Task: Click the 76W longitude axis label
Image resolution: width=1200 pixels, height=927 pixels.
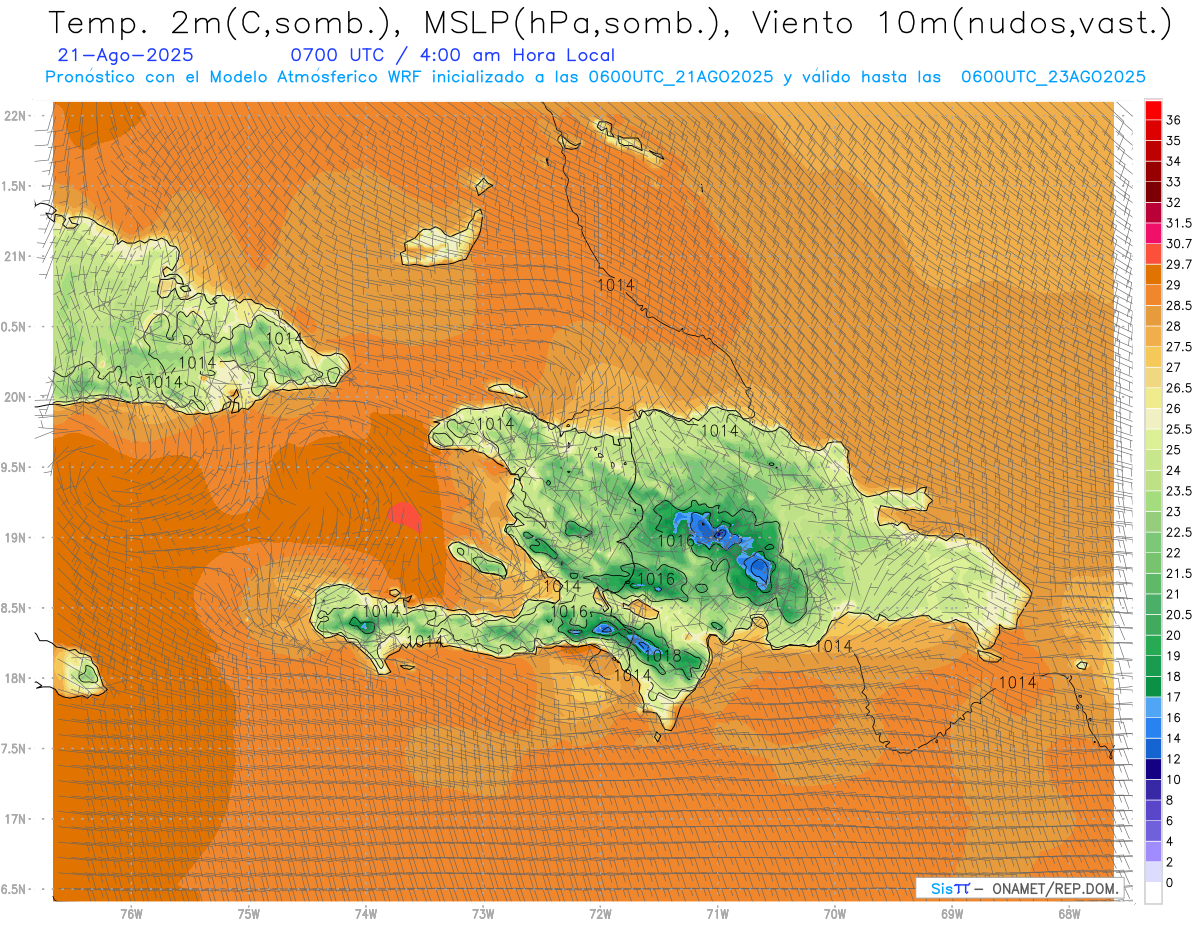Action: [131, 914]
